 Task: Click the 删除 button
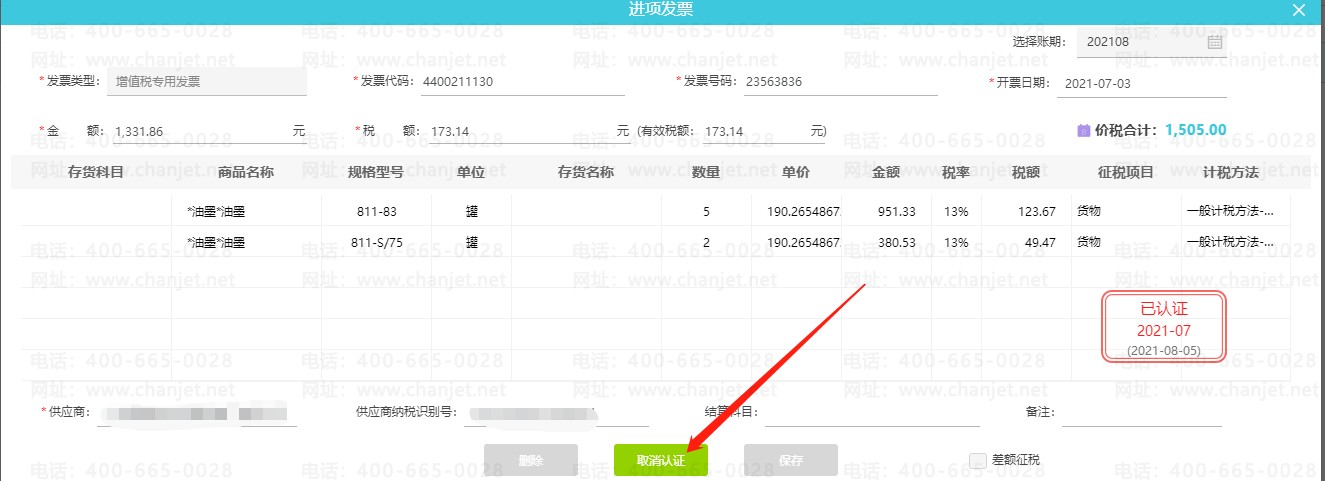pos(531,460)
